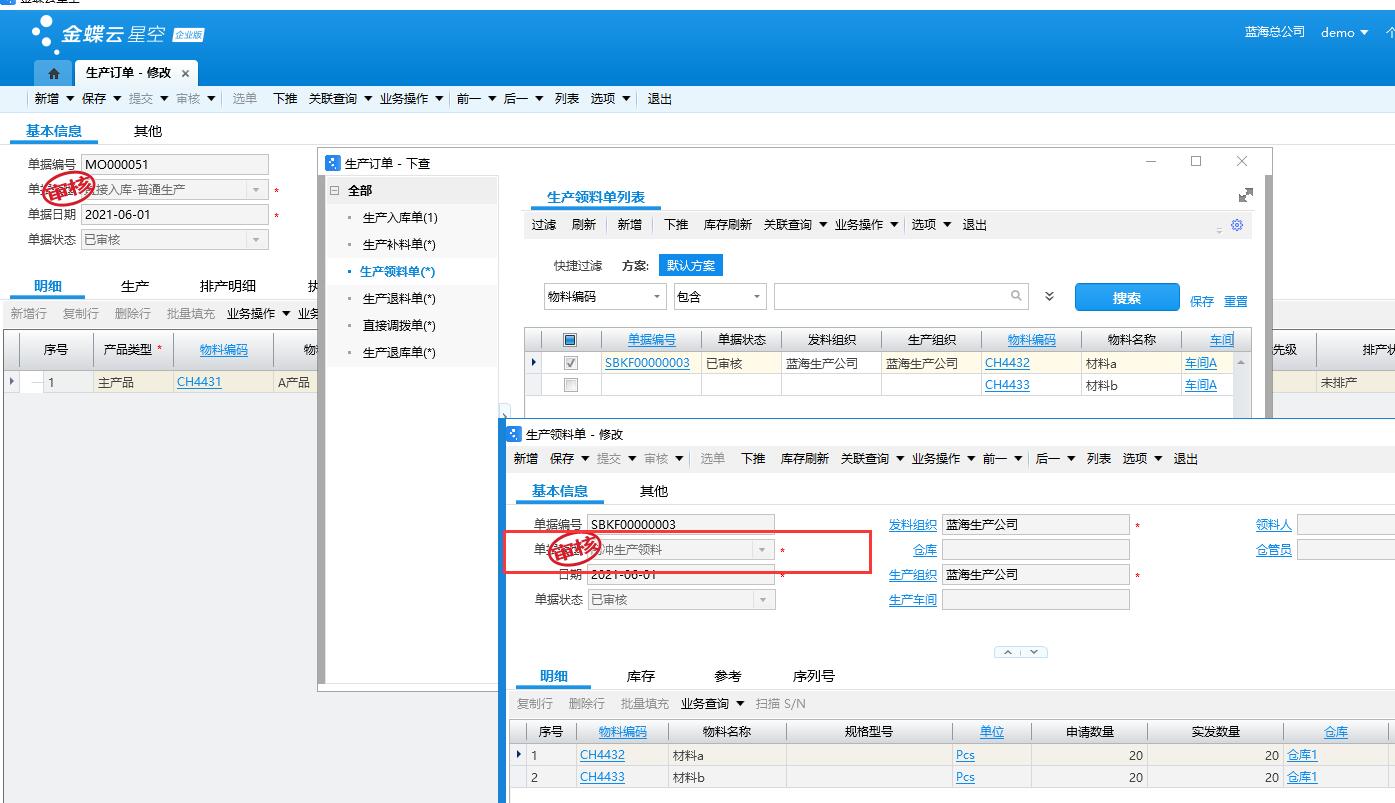Open the 物料编码 filter field dropdown
The image size is (1395, 803).
(657, 297)
